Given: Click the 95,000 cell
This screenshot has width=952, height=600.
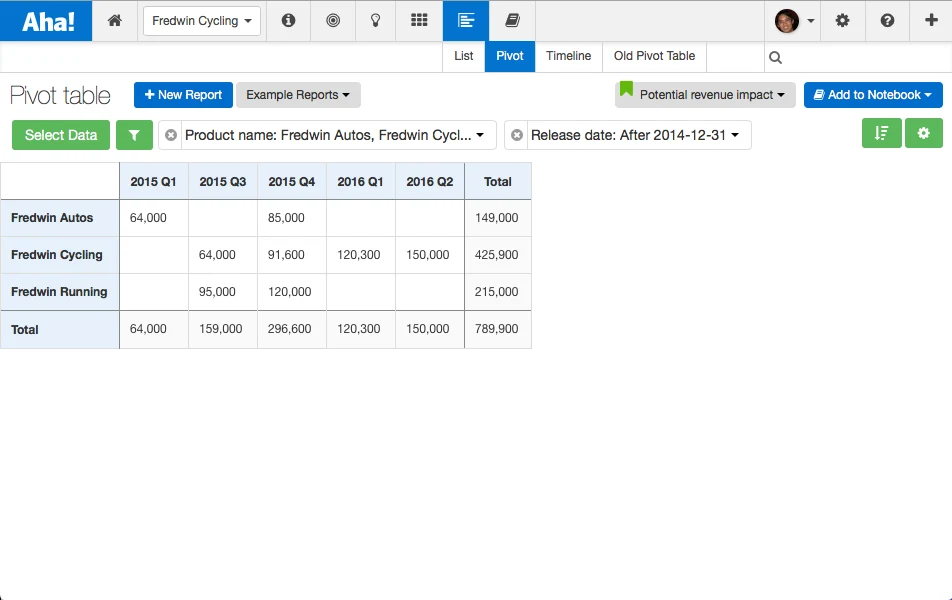Looking at the screenshot, I should click(x=223, y=292).
